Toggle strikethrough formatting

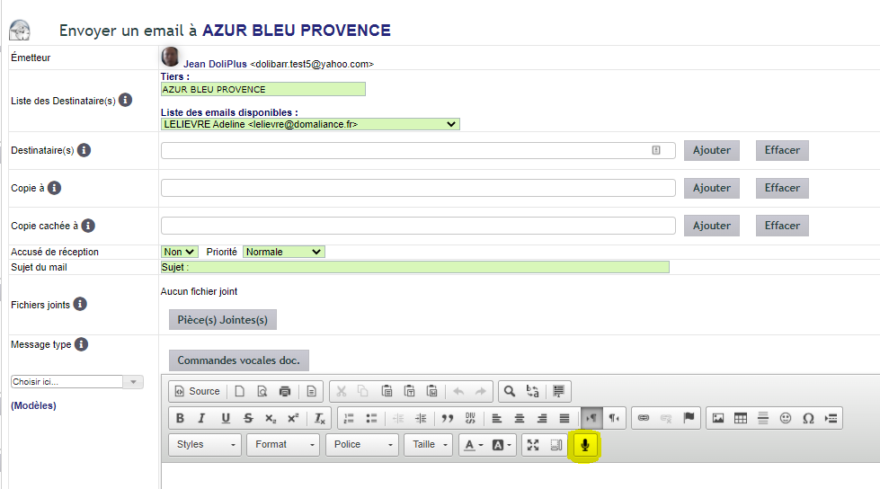(248, 418)
